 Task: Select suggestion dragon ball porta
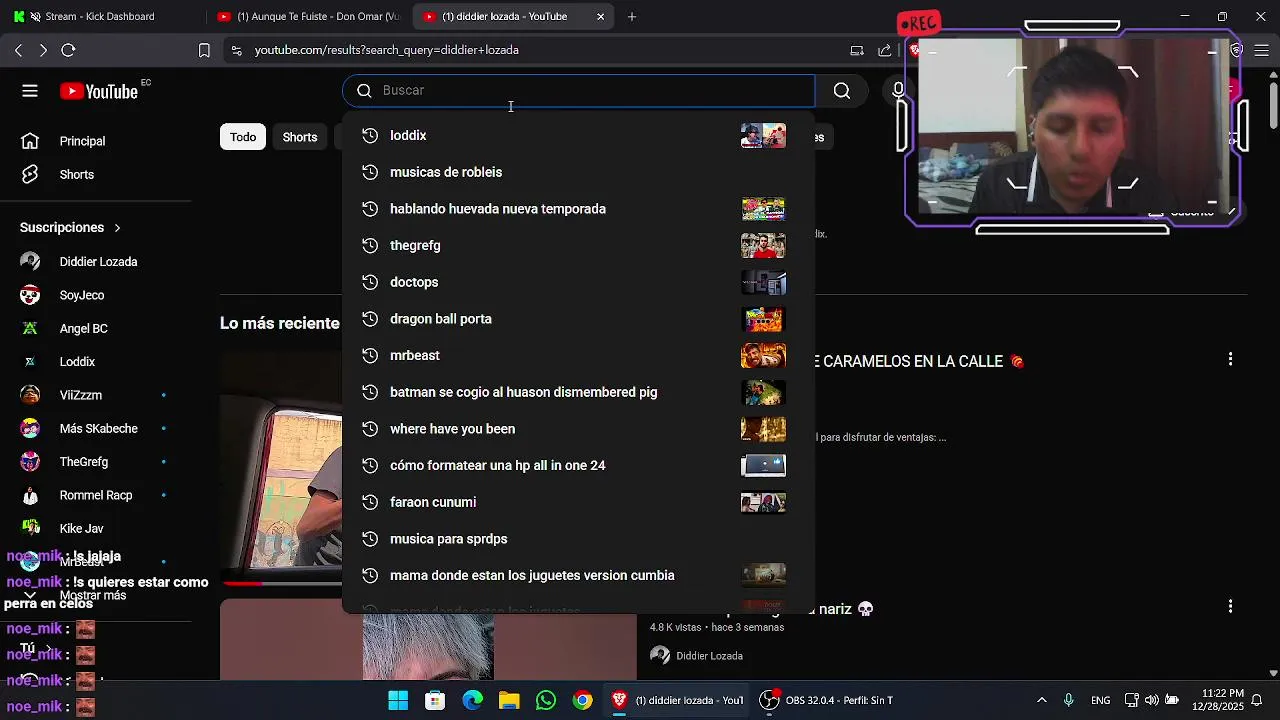click(578, 319)
